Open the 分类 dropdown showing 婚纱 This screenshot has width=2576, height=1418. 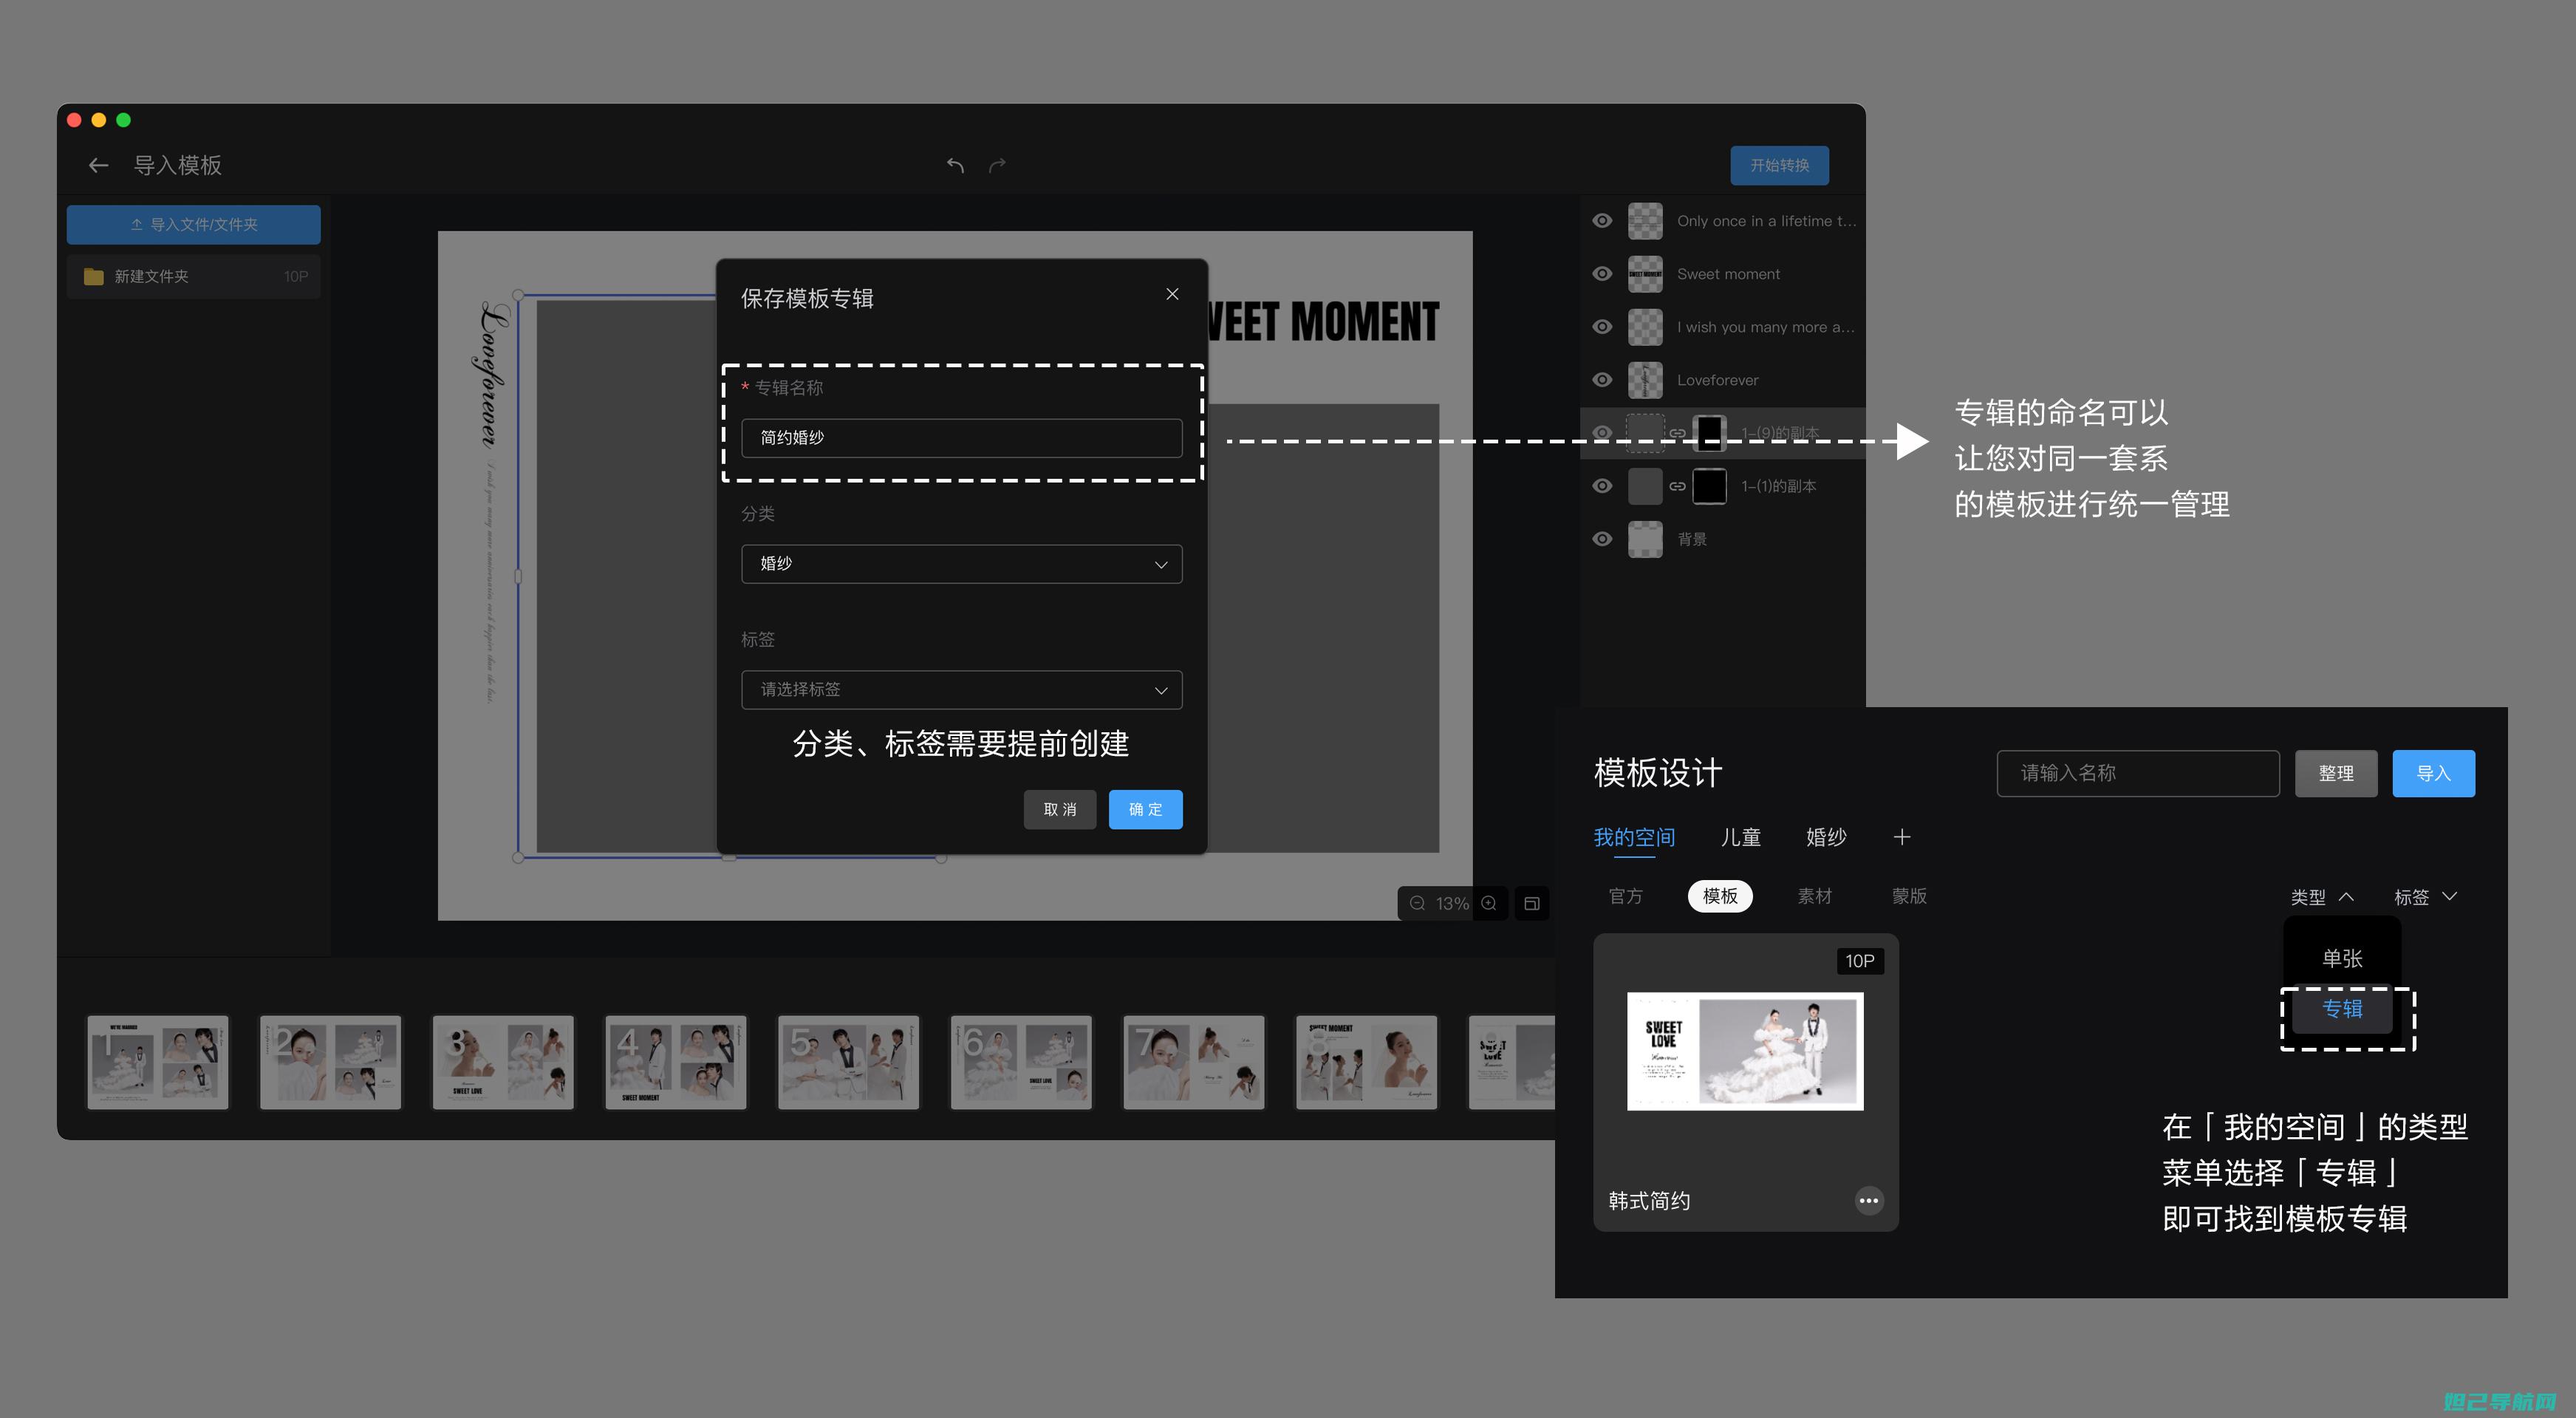tap(961, 564)
